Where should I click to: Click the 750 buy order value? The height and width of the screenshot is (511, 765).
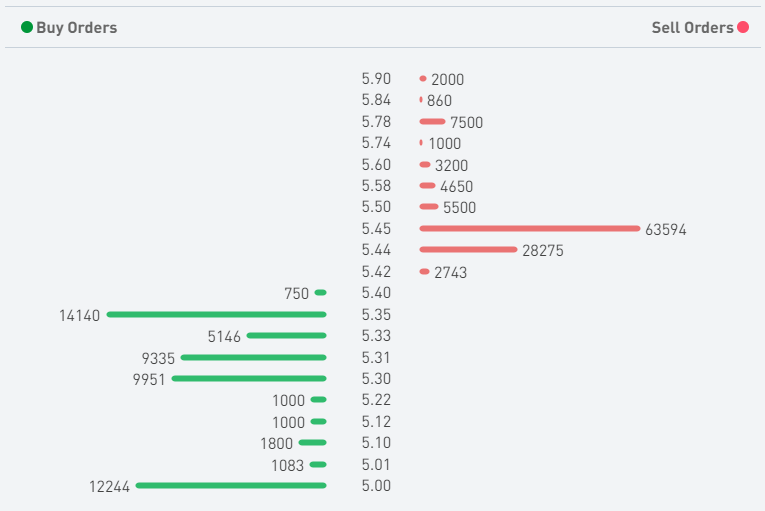coord(297,293)
